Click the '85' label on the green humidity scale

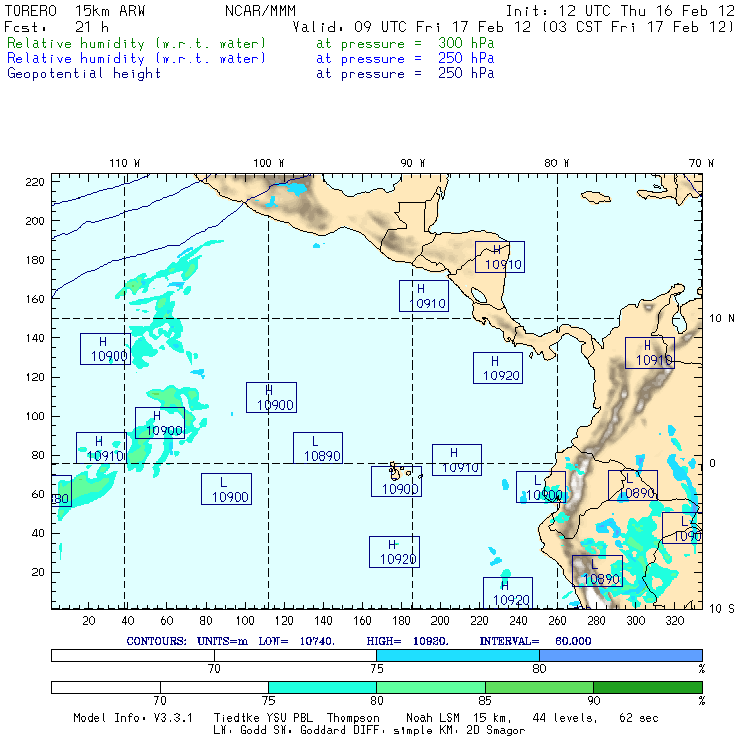pos(485,700)
